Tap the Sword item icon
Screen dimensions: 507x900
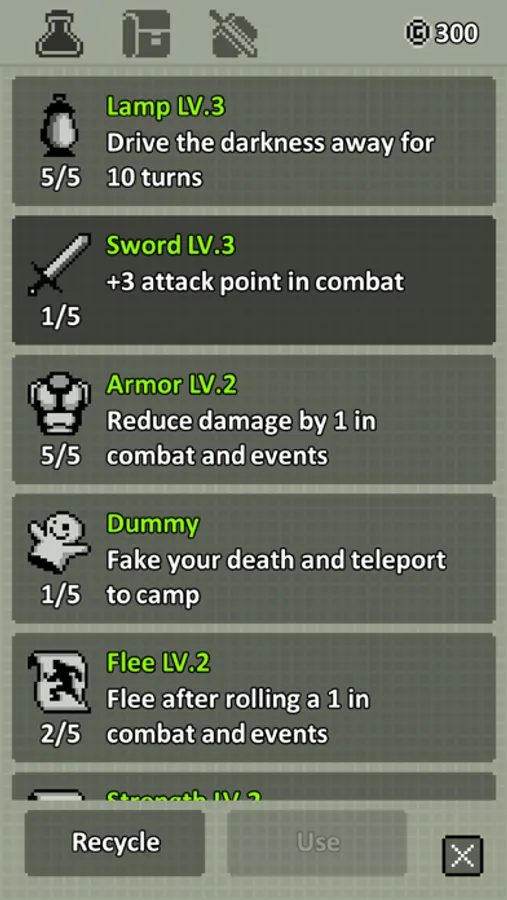[x=60, y=264]
